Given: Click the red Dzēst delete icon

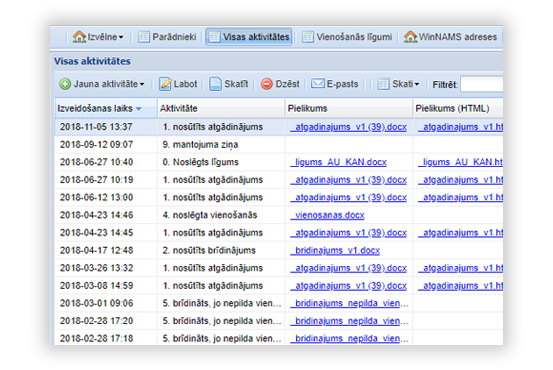Looking at the screenshot, I should click(267, 84).
